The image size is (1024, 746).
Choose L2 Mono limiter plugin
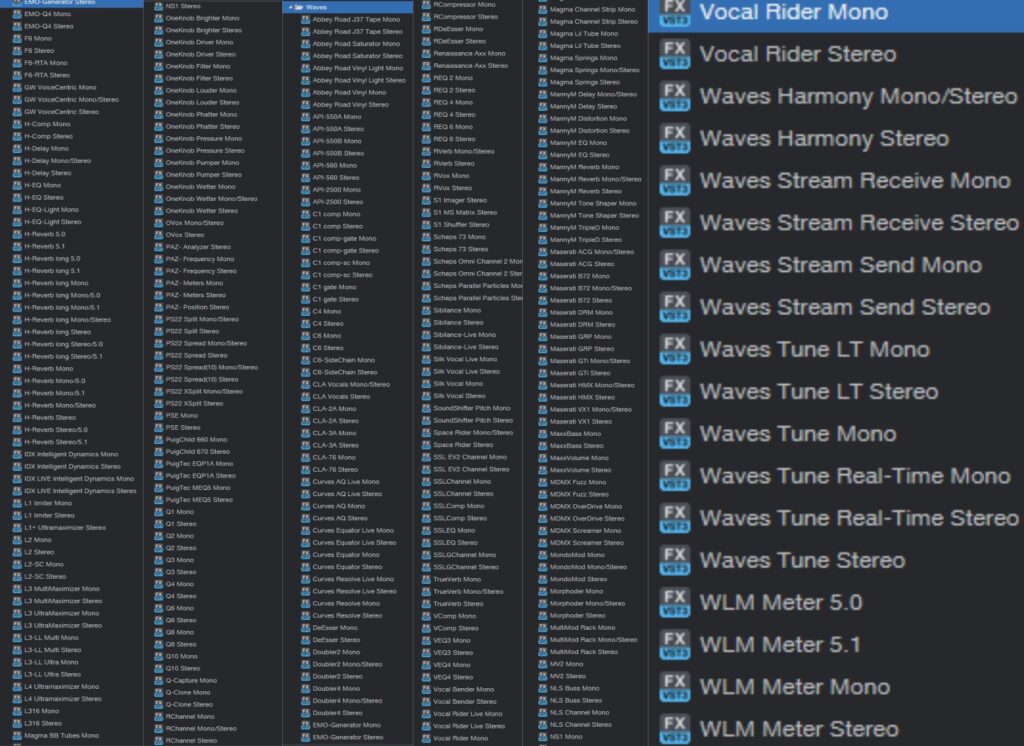pos(39,540)
